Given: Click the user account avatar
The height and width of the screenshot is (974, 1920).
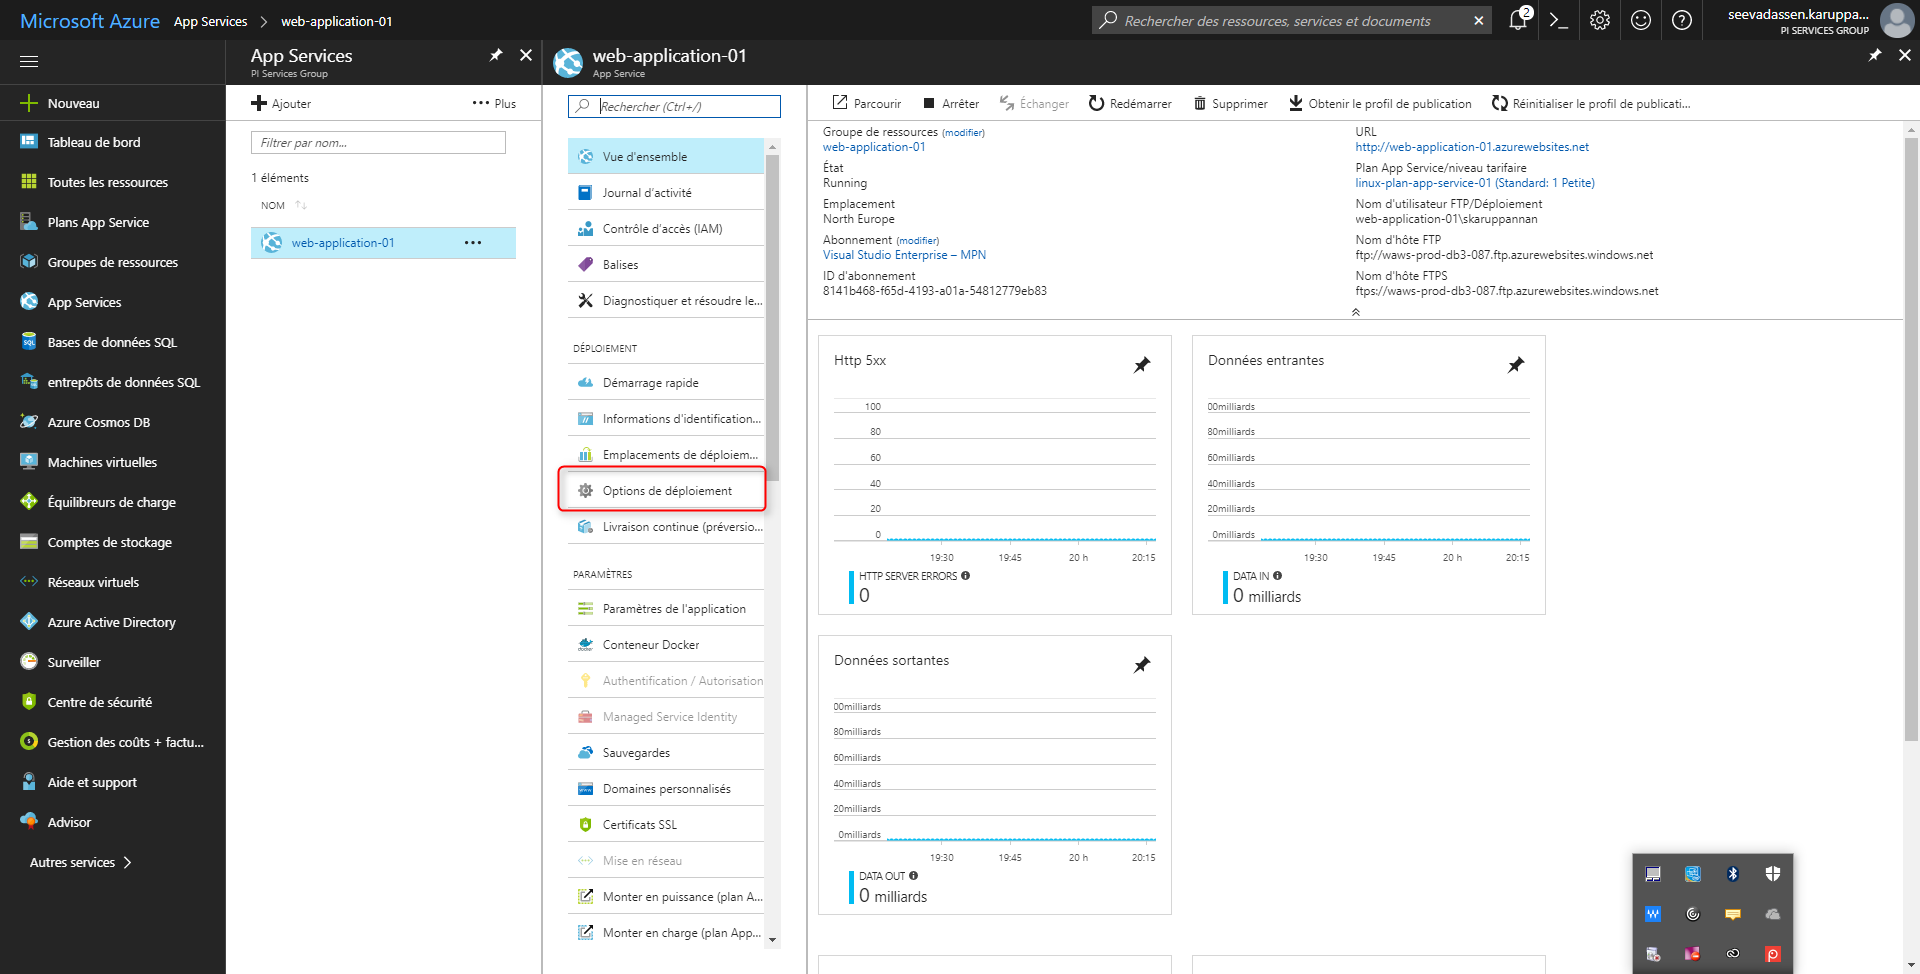Looking at the screenshot, I should (1896, 20).
